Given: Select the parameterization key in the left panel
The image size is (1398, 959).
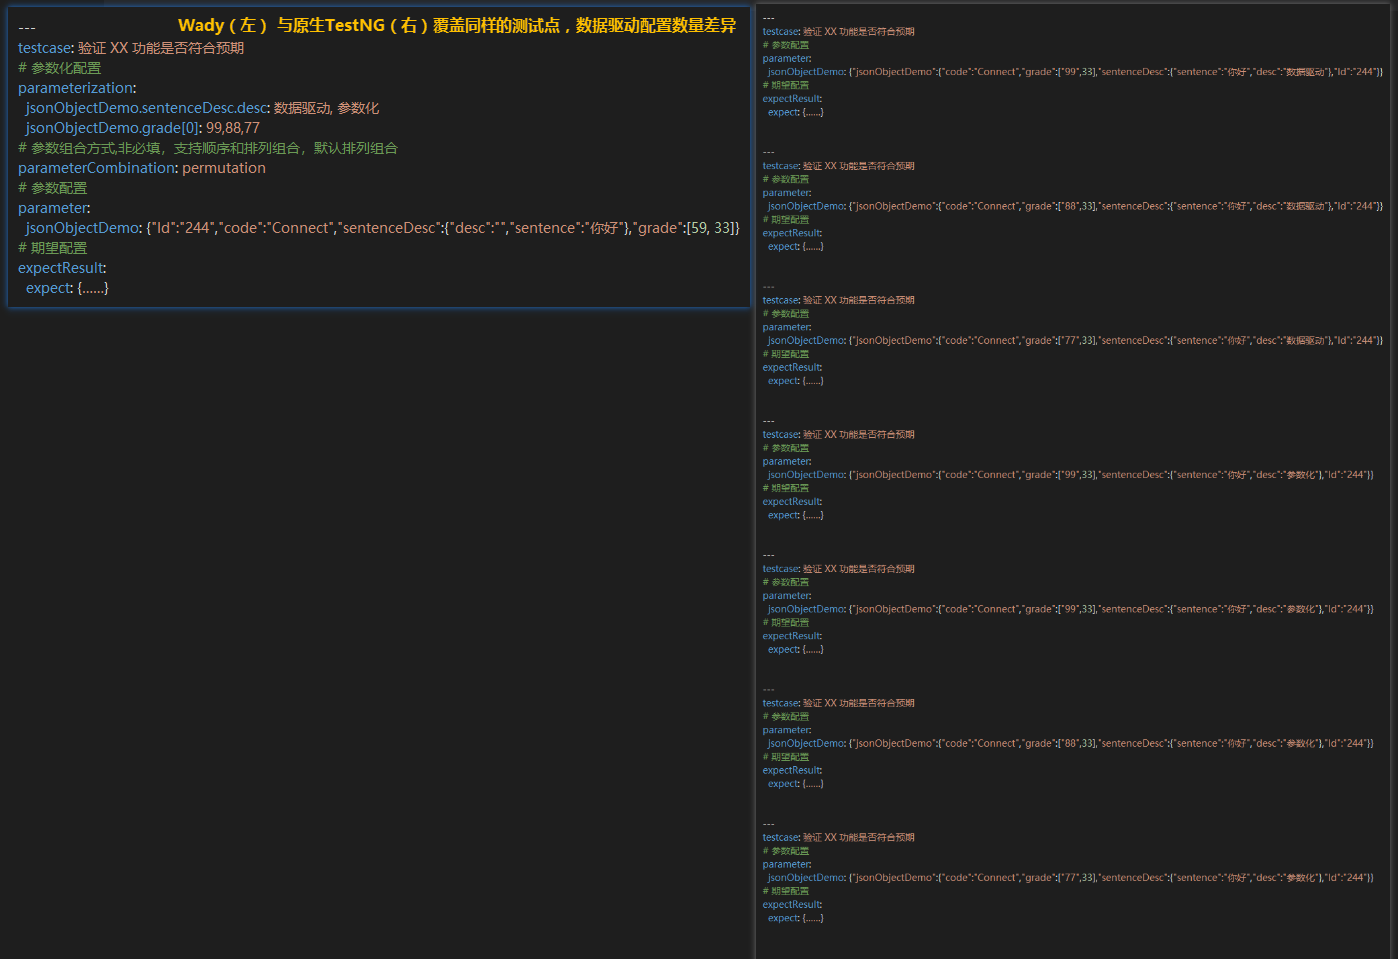Looking at the screenshot, I should click(x=77, y=88).
